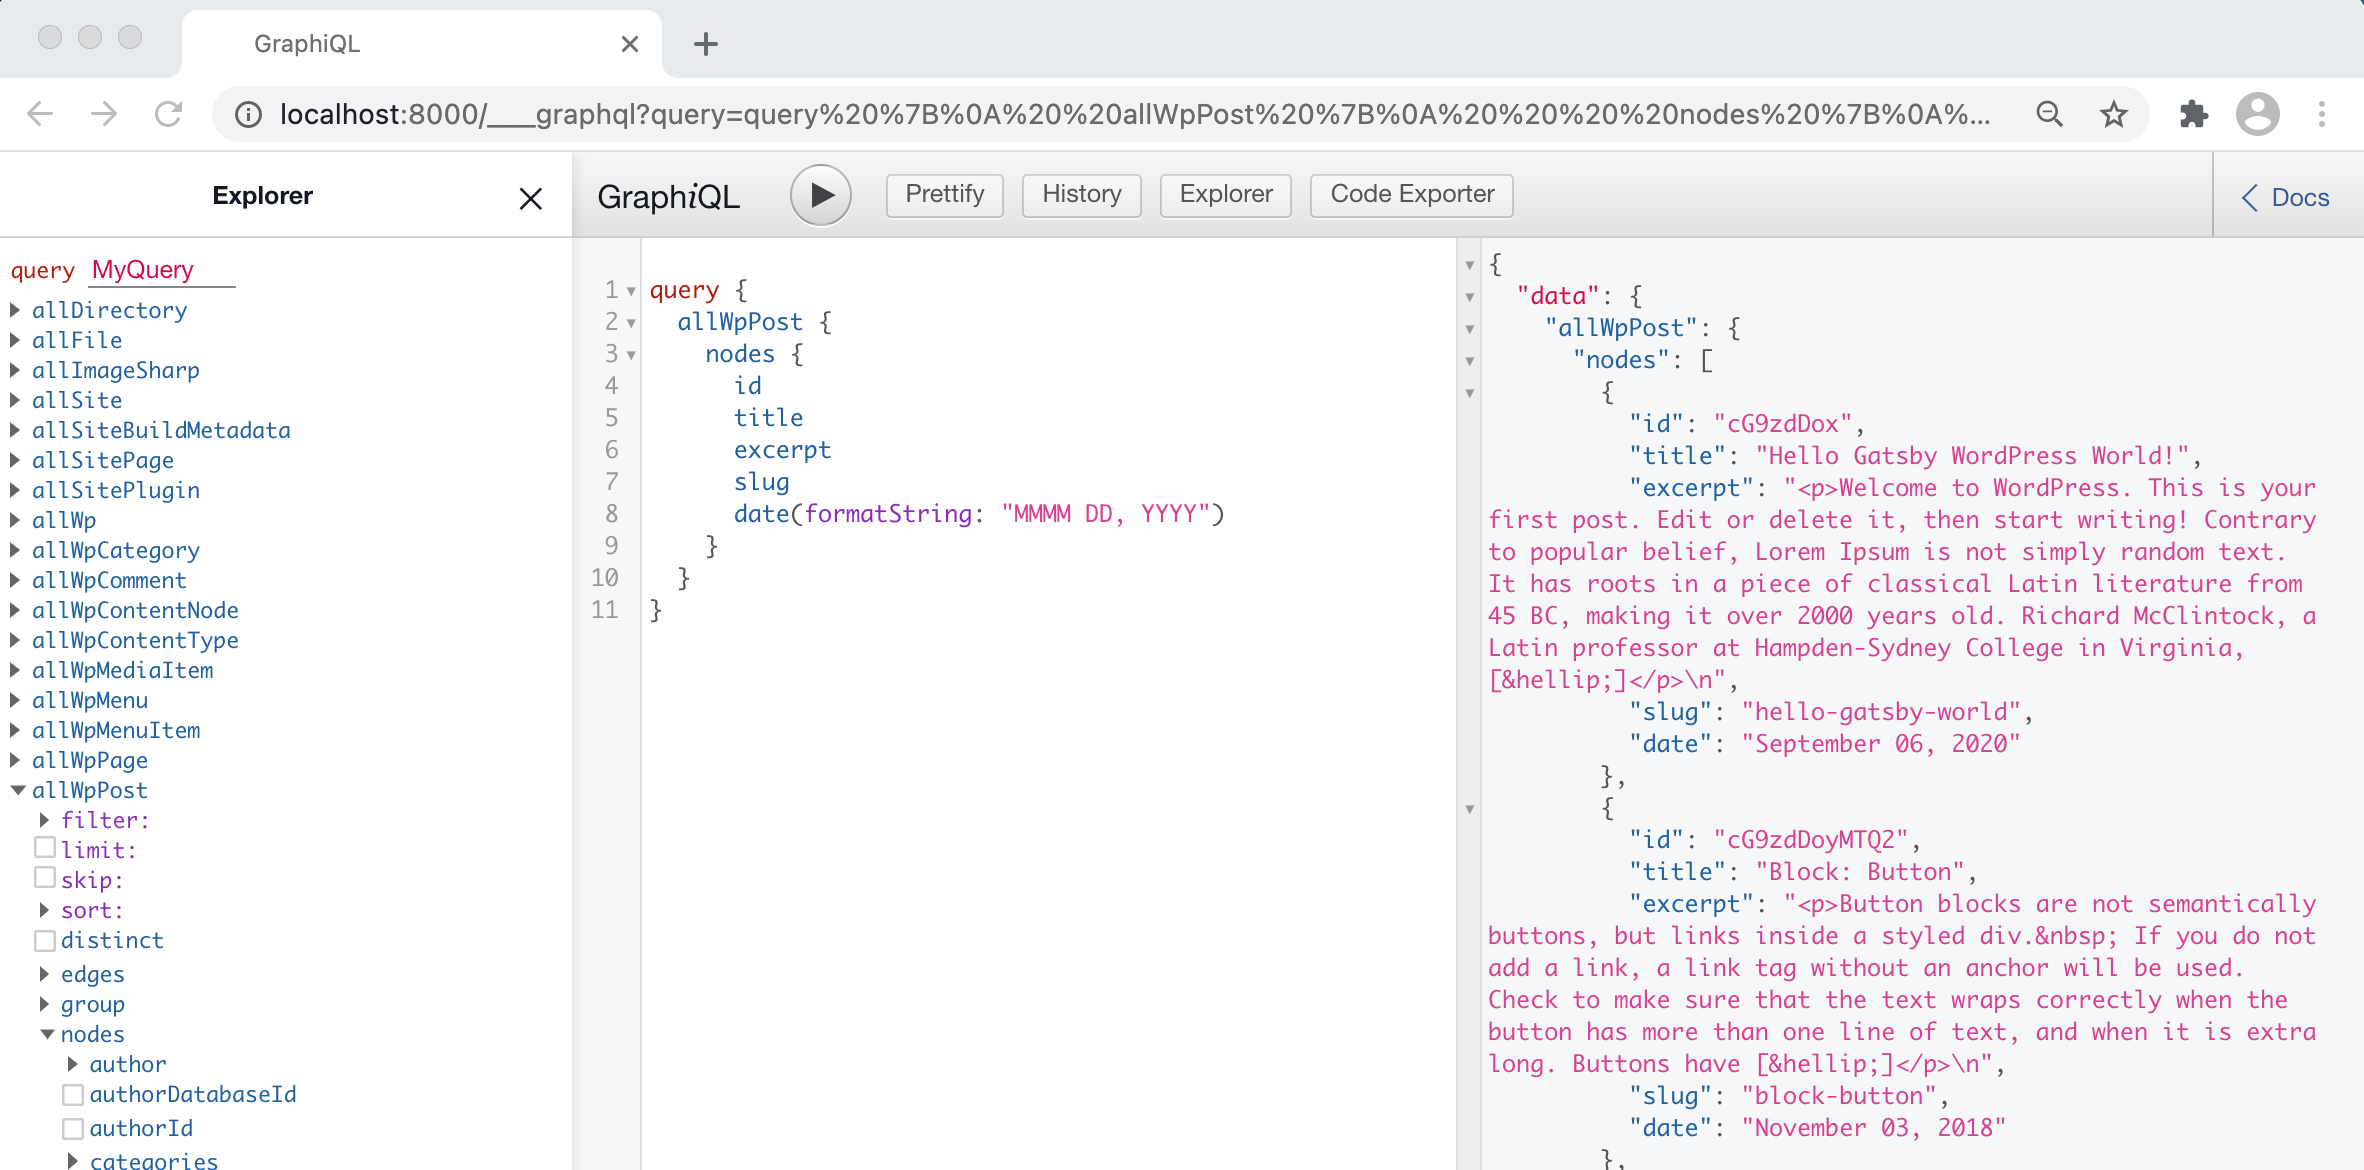Screen dimensions: 2364x1170
Task: Click "hello-gatsby-world" slug in results
Action: [x=1881, y=712]
